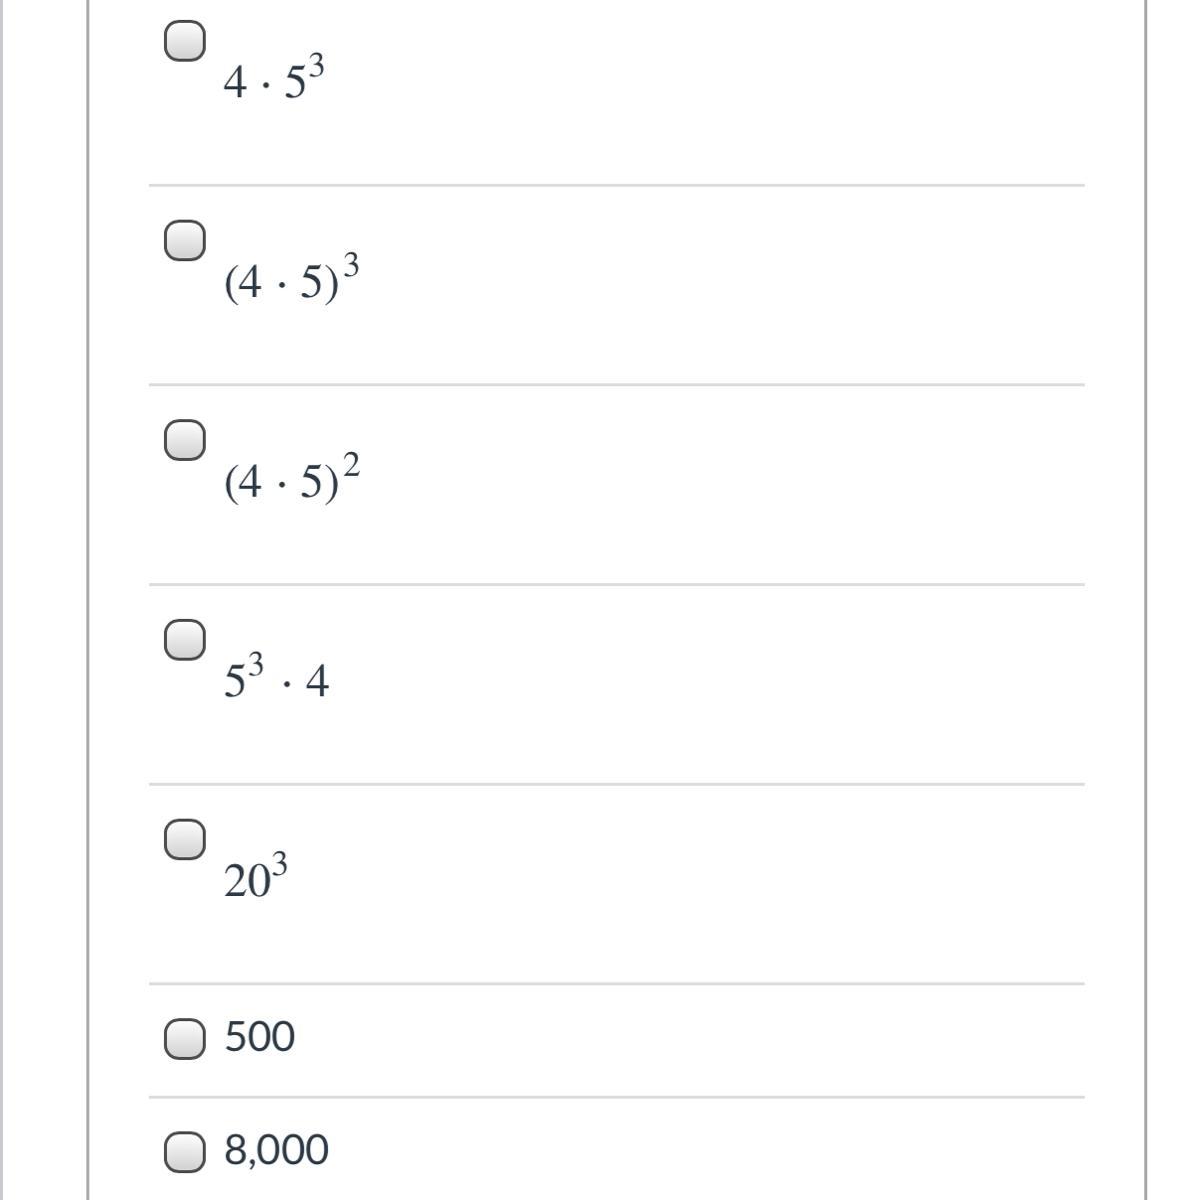Toggle the option where 5 cubed comes first
Image resolution: width=1200 pixels, height=1200 pixels.
(185, 640)
